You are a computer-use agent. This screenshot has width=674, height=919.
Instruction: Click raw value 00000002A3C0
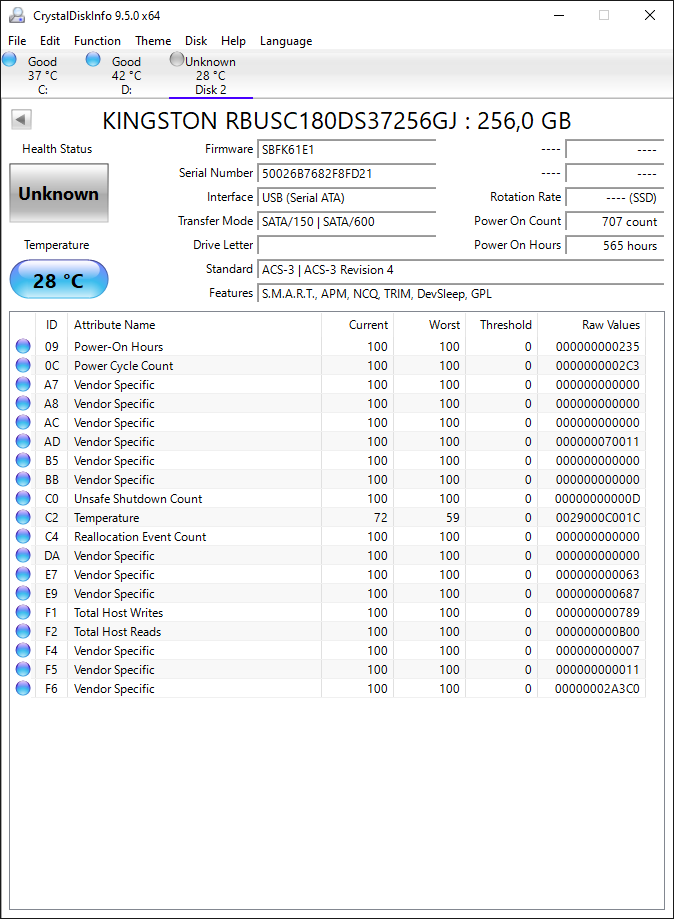pos(597,689)
